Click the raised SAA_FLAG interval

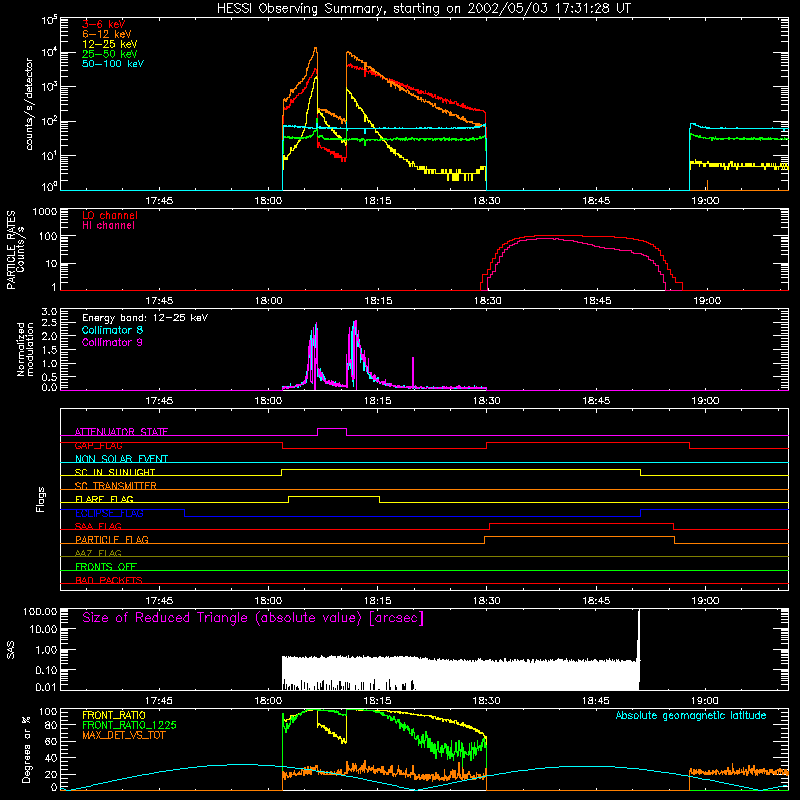click(x=581, y=523)
